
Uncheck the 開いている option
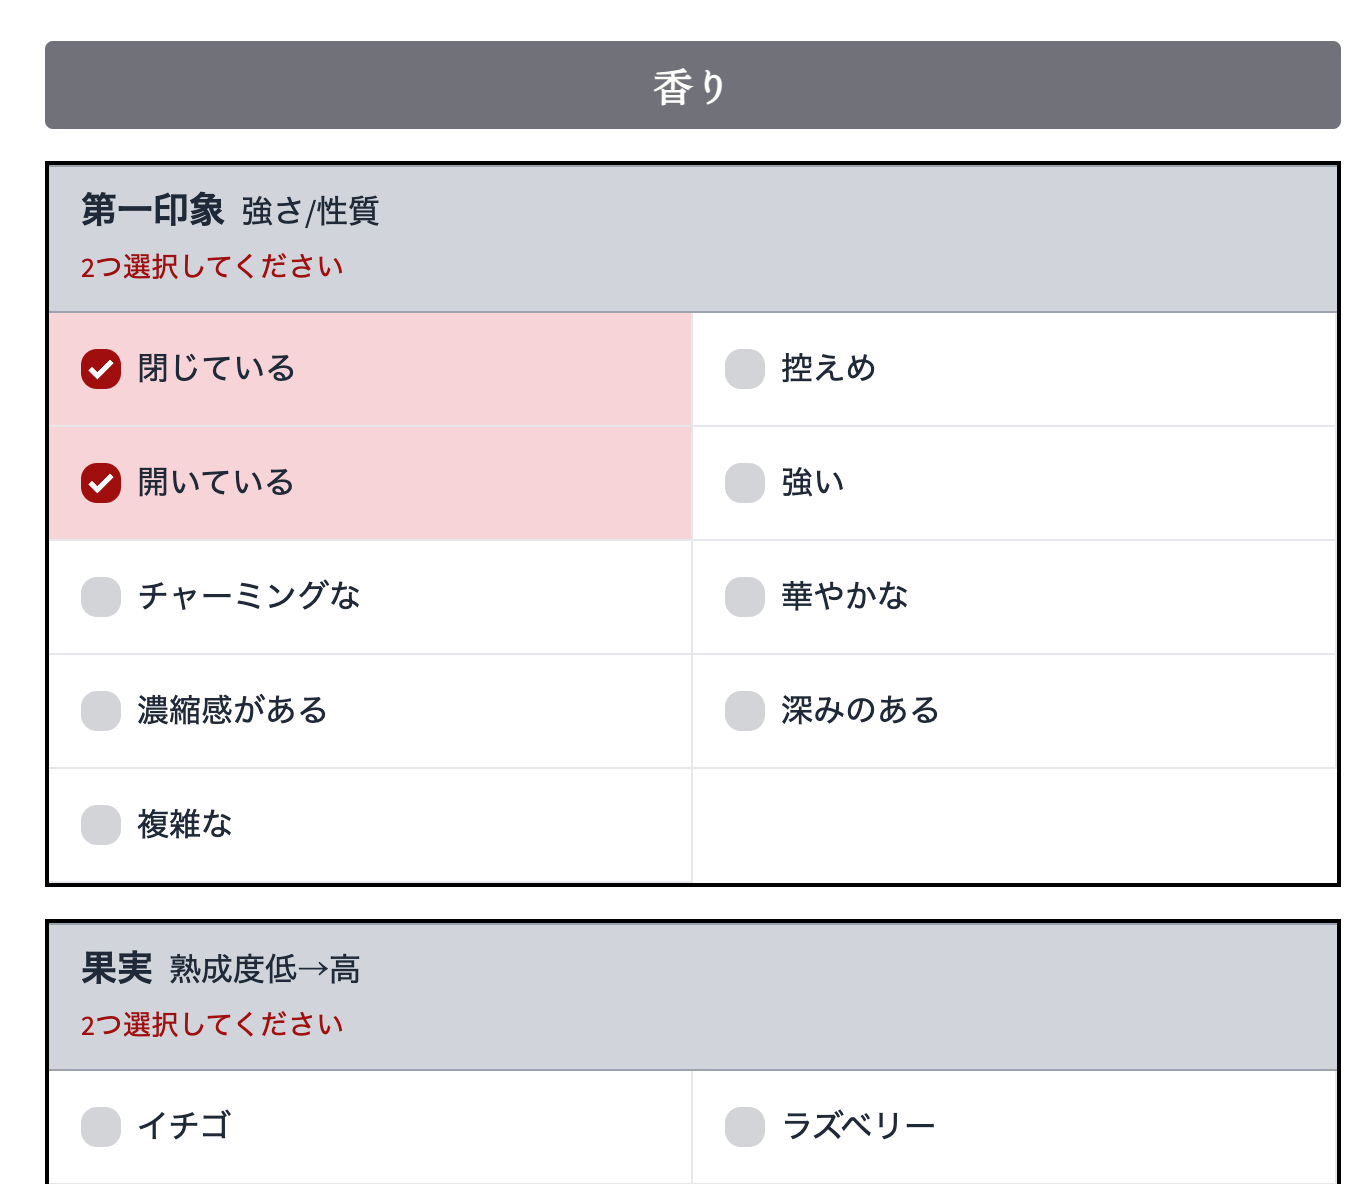[x=215, y=482]
